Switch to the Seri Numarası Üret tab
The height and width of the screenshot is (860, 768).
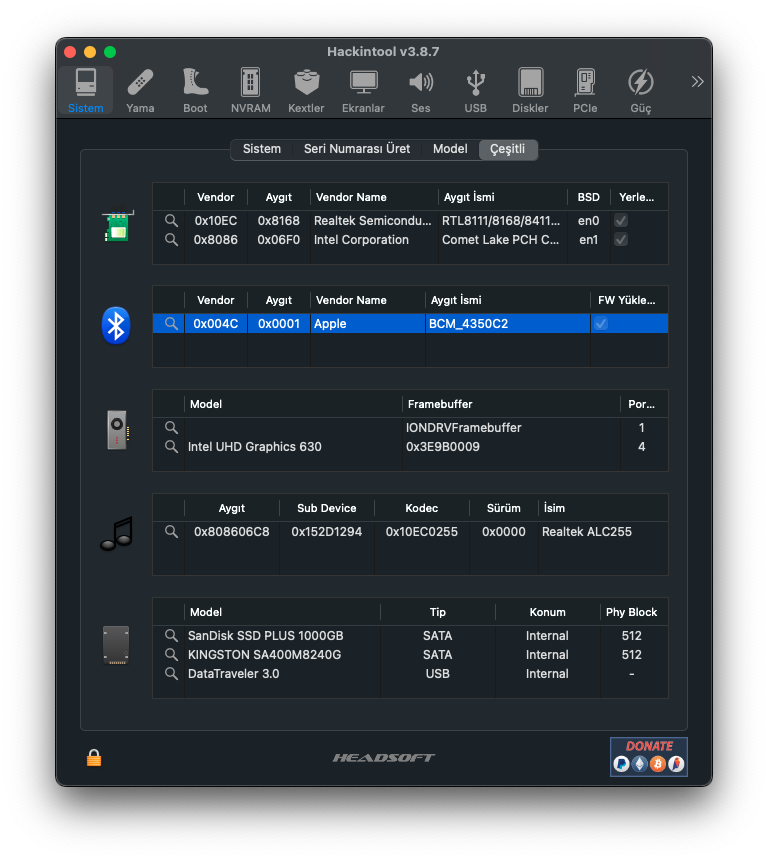(x=357, y=149)
